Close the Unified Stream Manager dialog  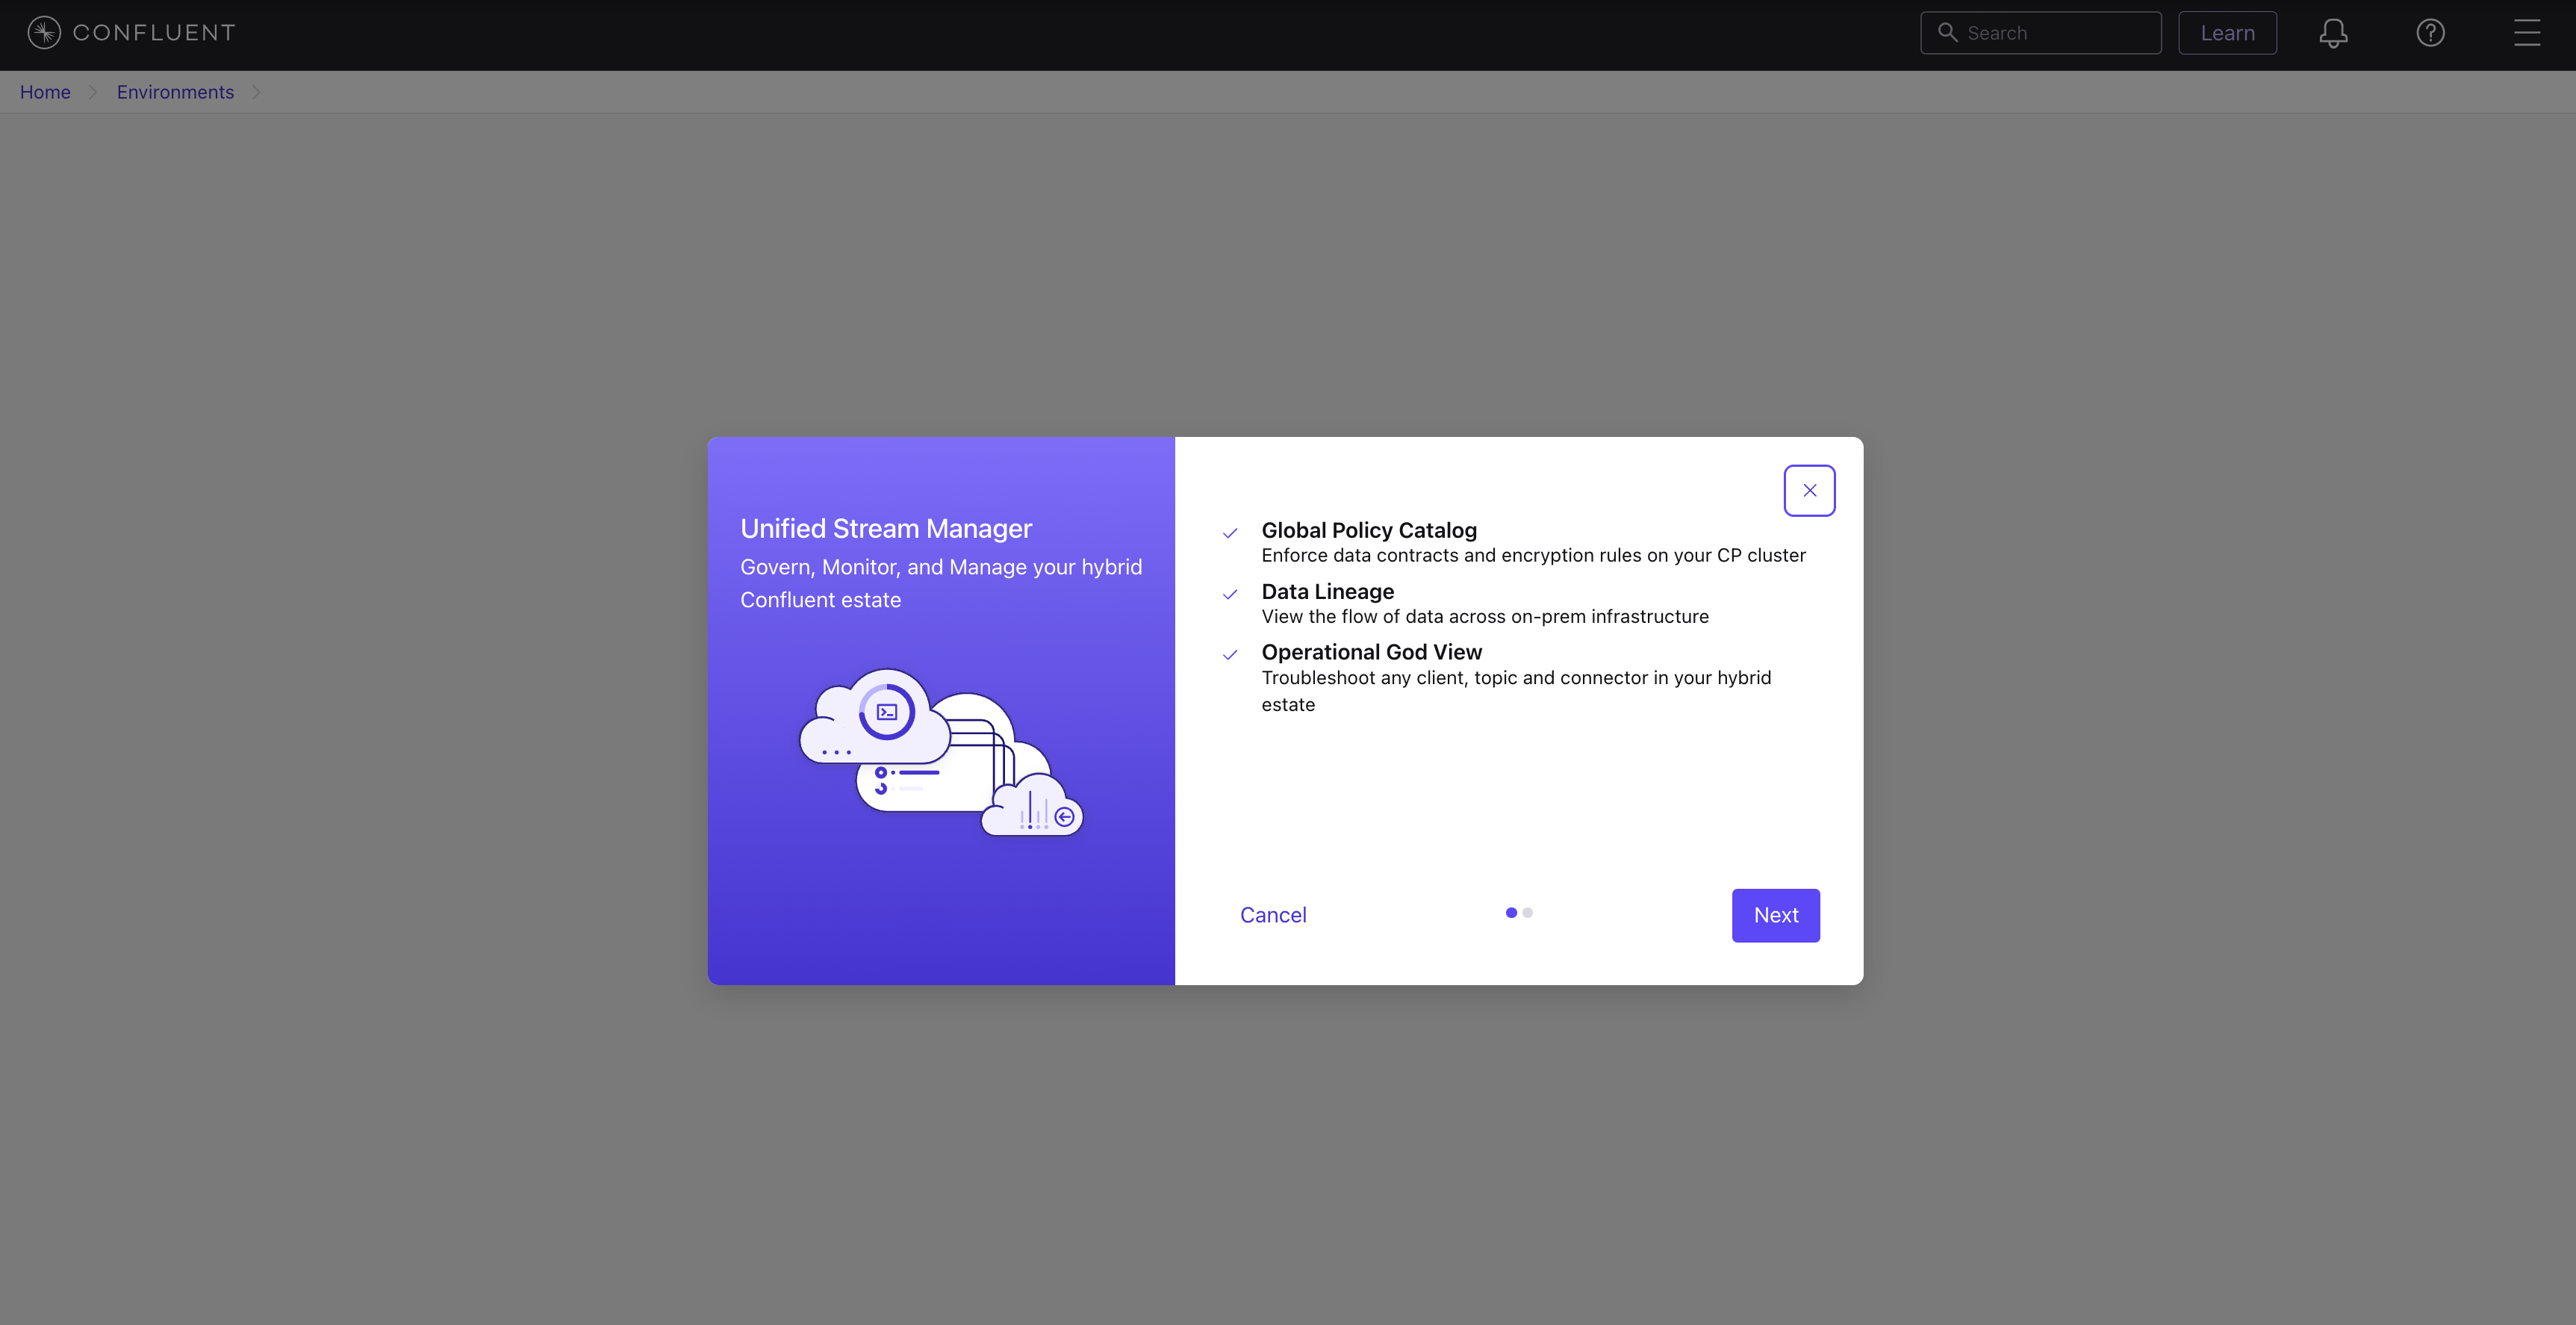1809,490
